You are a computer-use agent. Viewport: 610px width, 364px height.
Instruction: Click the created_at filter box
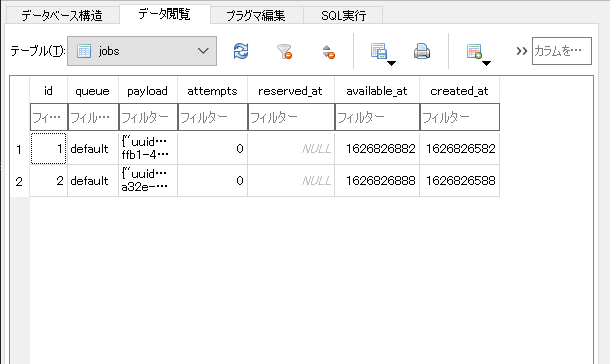point(460,117)
